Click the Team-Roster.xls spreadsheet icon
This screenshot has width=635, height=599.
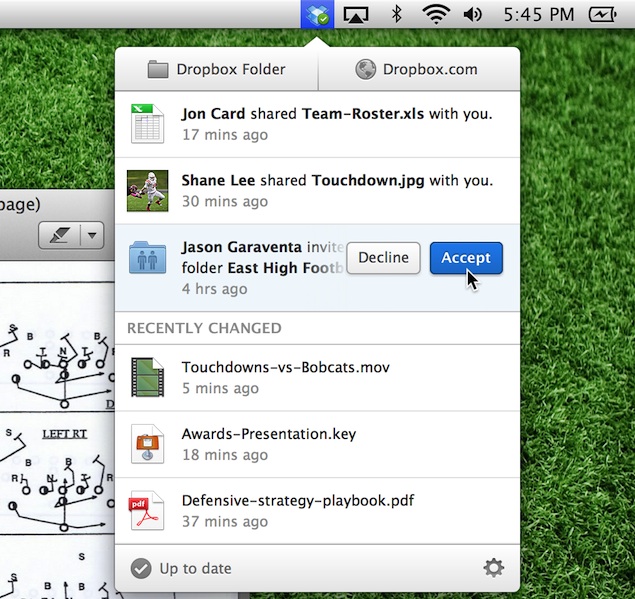coord(147,124)
